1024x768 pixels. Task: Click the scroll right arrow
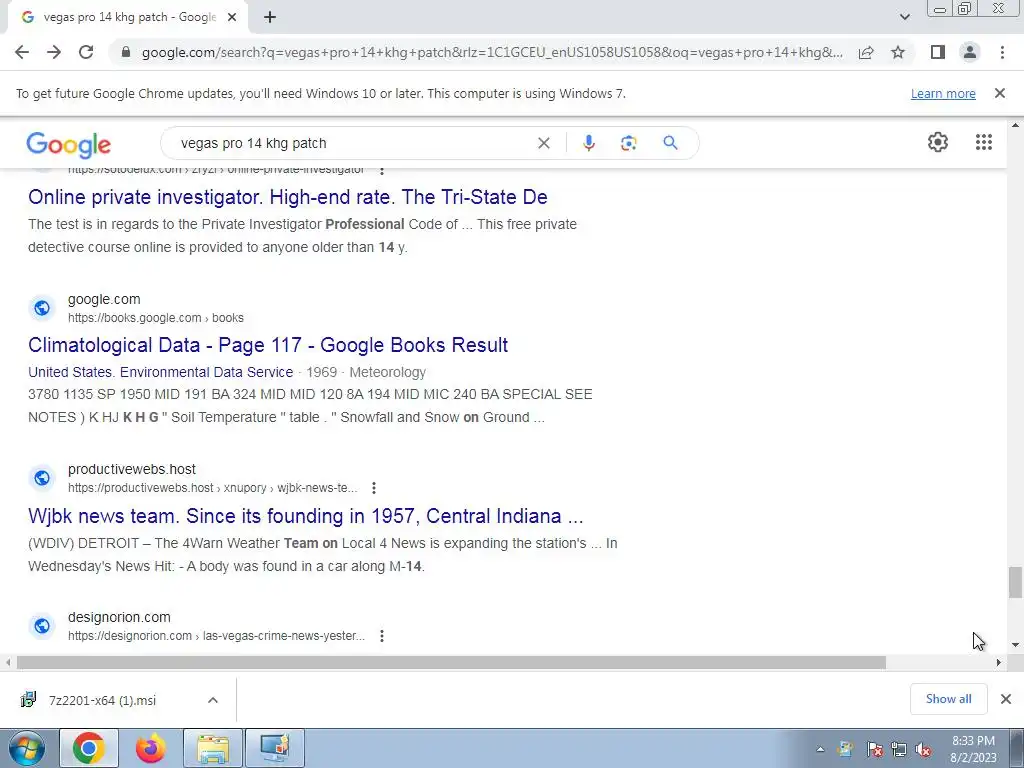(x=998, y=662)
